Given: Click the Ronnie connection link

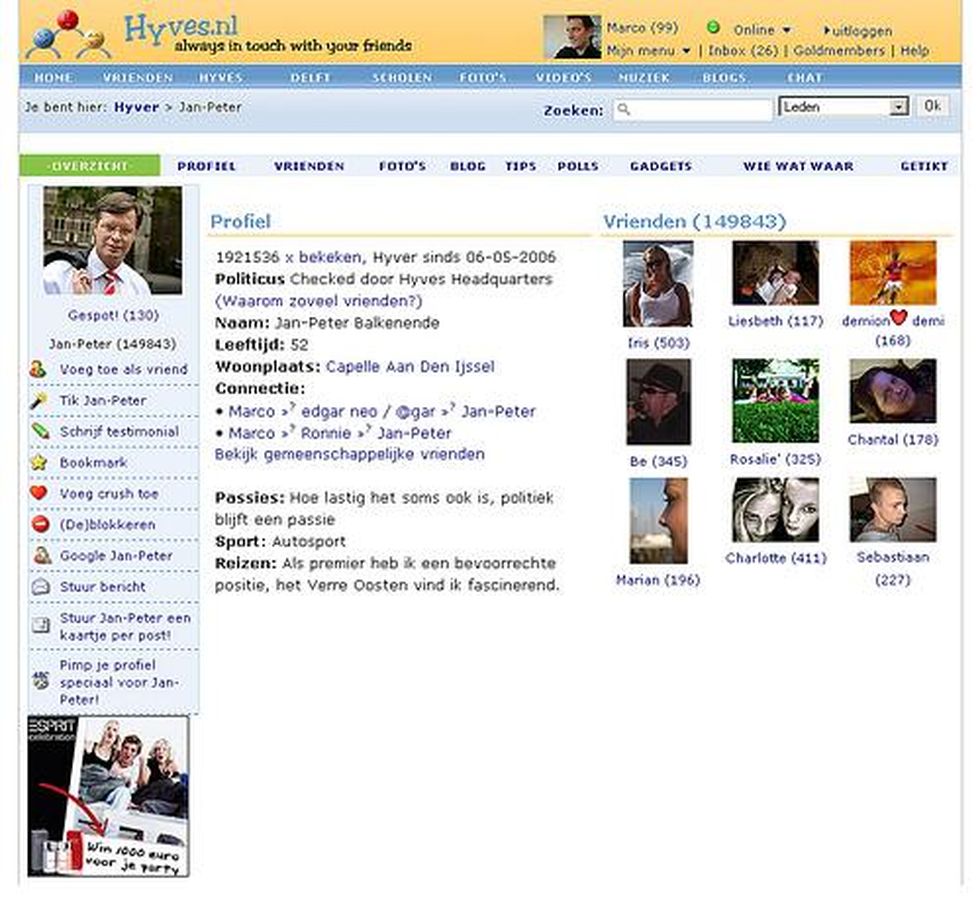Looking at the screenshot, I should tap(326, 433).
